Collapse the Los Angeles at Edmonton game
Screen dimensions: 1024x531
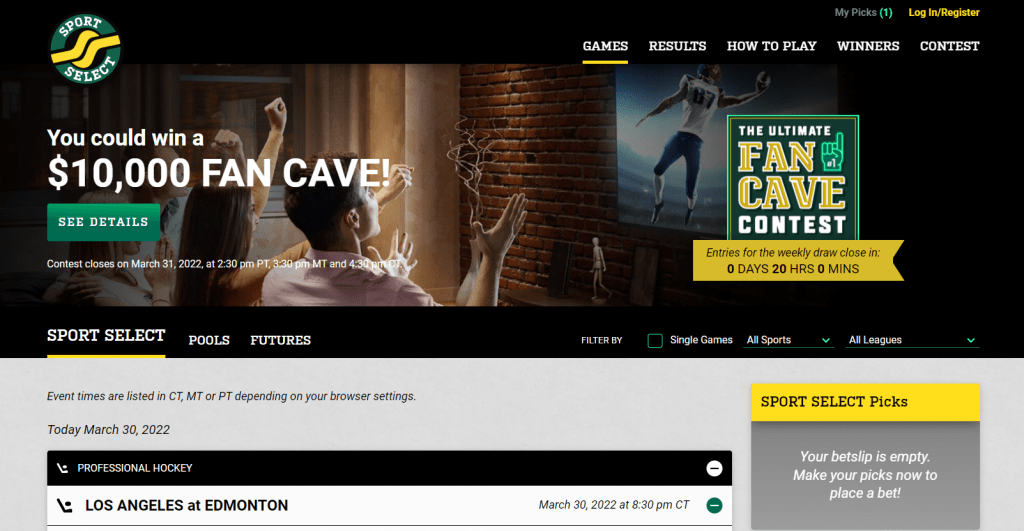pyautogui.click(x=714, y=506)
